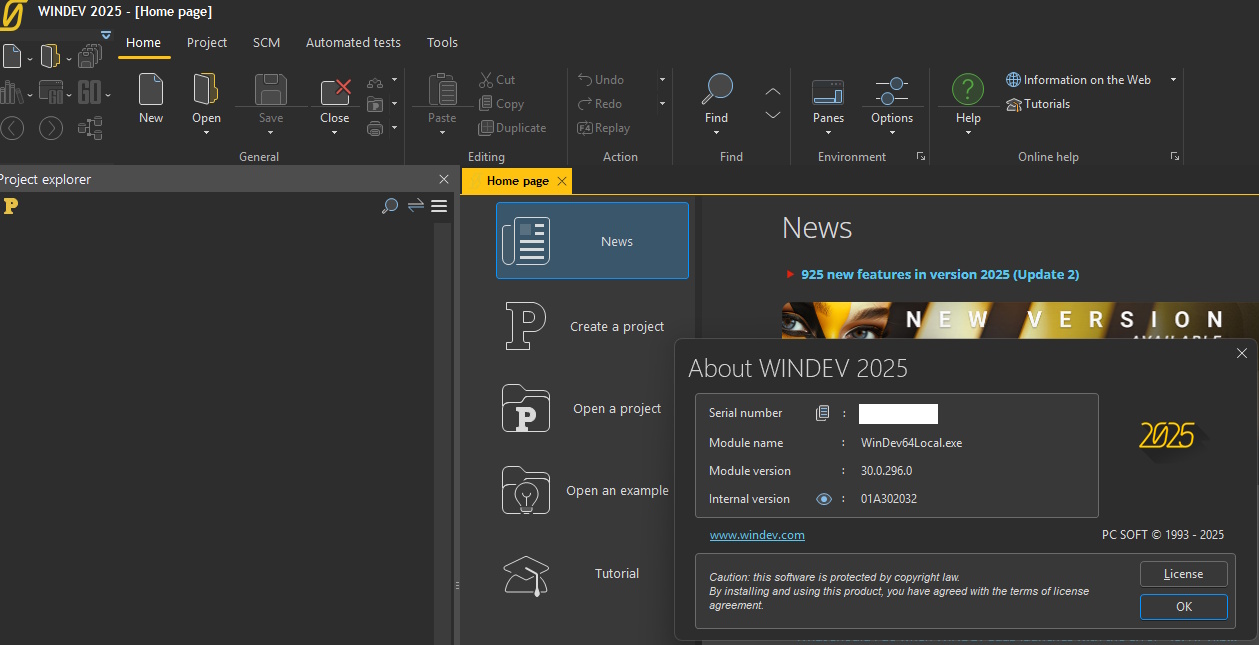Open the www.windev.com link

pyautogui.click(x=757, y=535)
